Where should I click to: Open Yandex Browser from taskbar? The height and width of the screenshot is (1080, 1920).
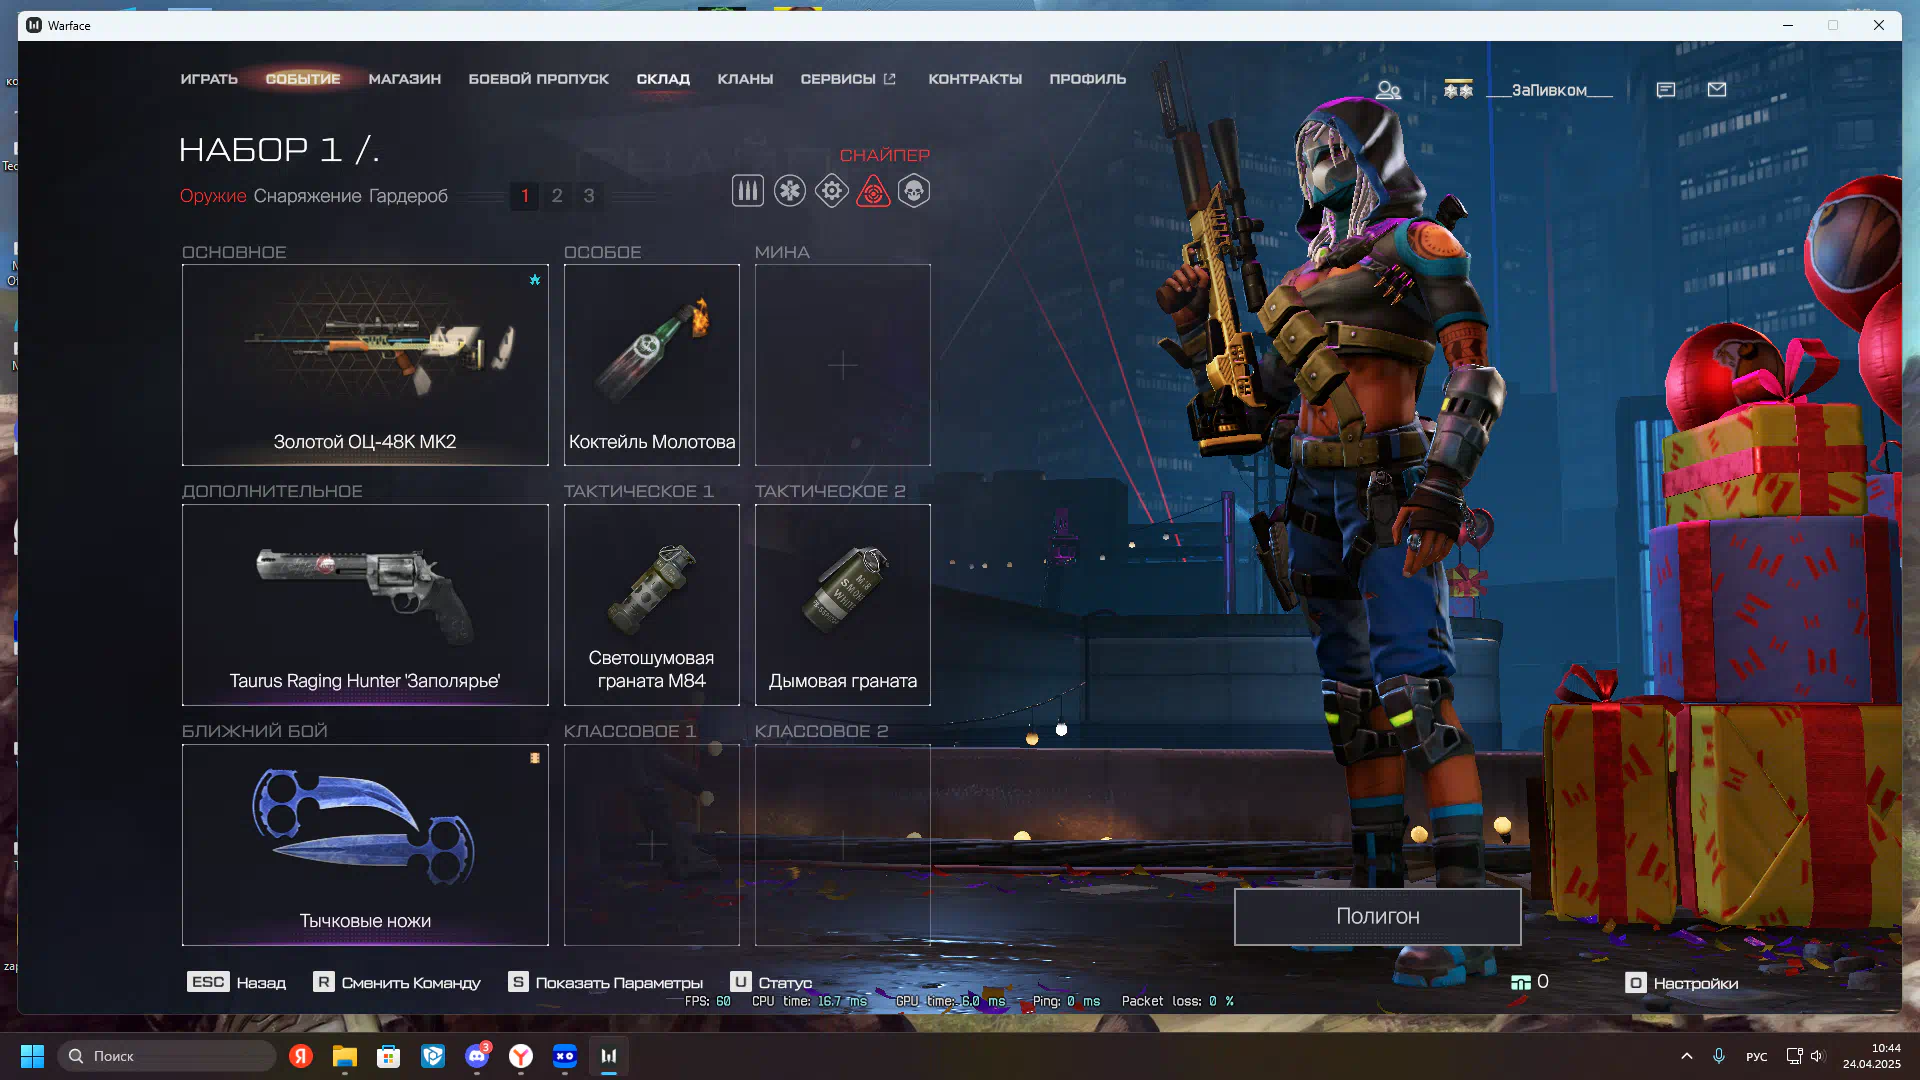(x=521, y=1056)
